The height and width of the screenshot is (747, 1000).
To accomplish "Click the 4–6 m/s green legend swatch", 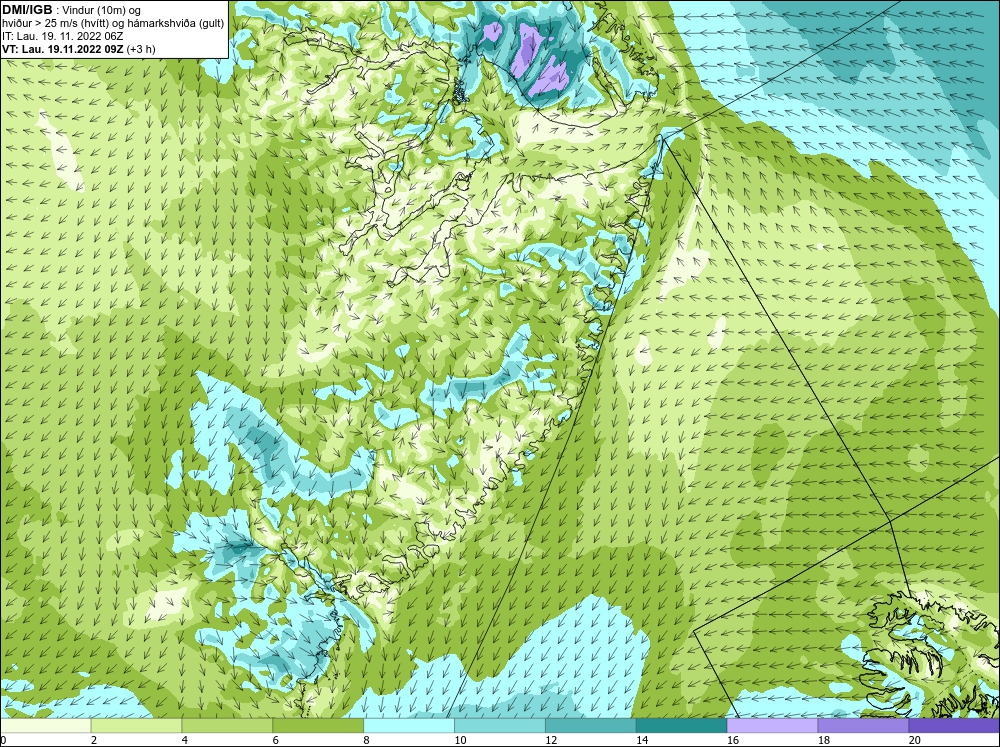I will click(227, 725).
